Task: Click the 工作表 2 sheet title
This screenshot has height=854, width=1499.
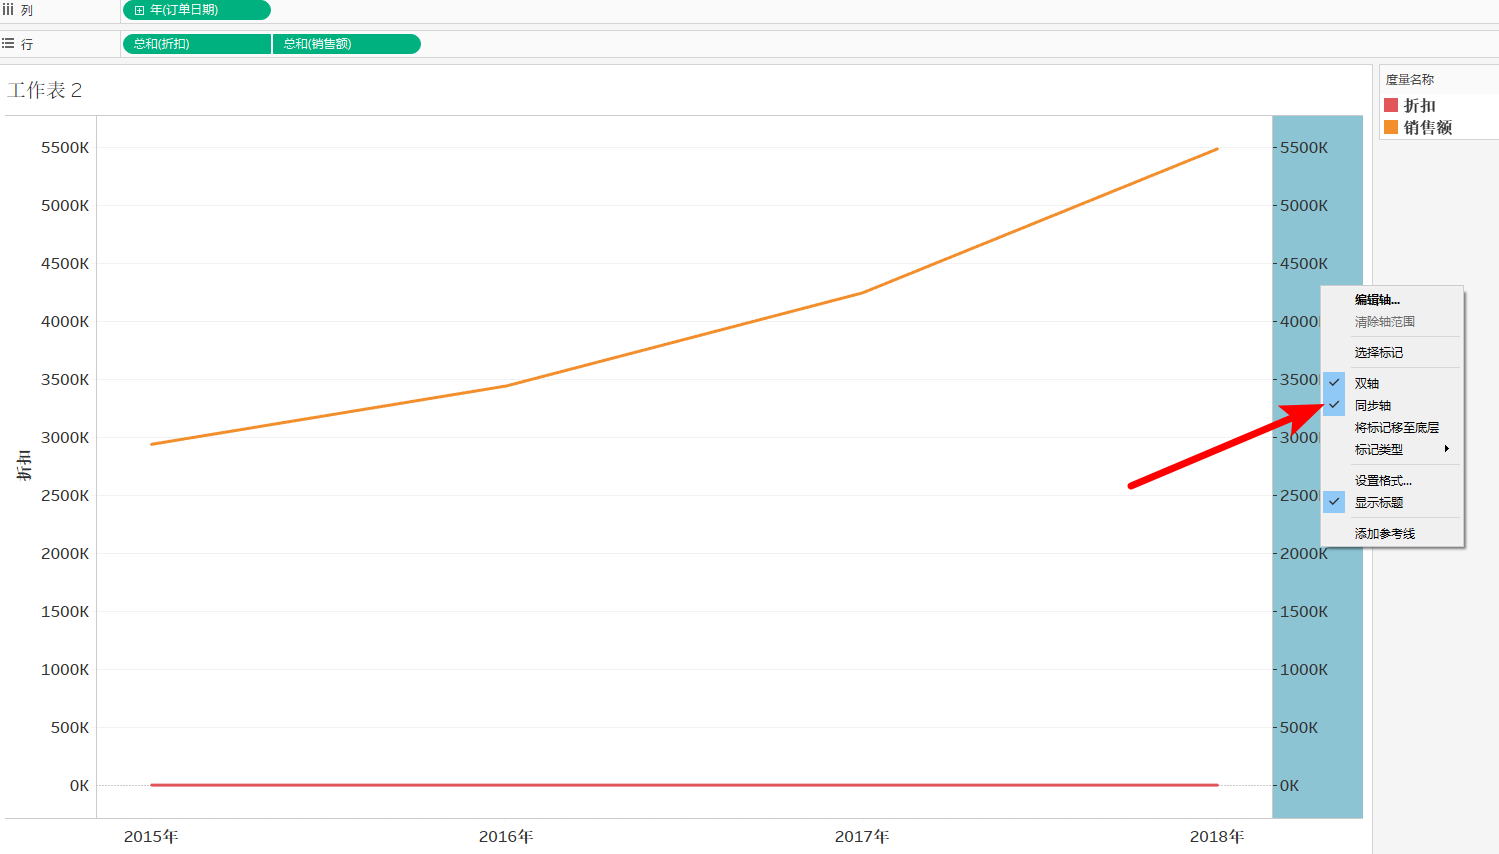Action: (45, 90)
